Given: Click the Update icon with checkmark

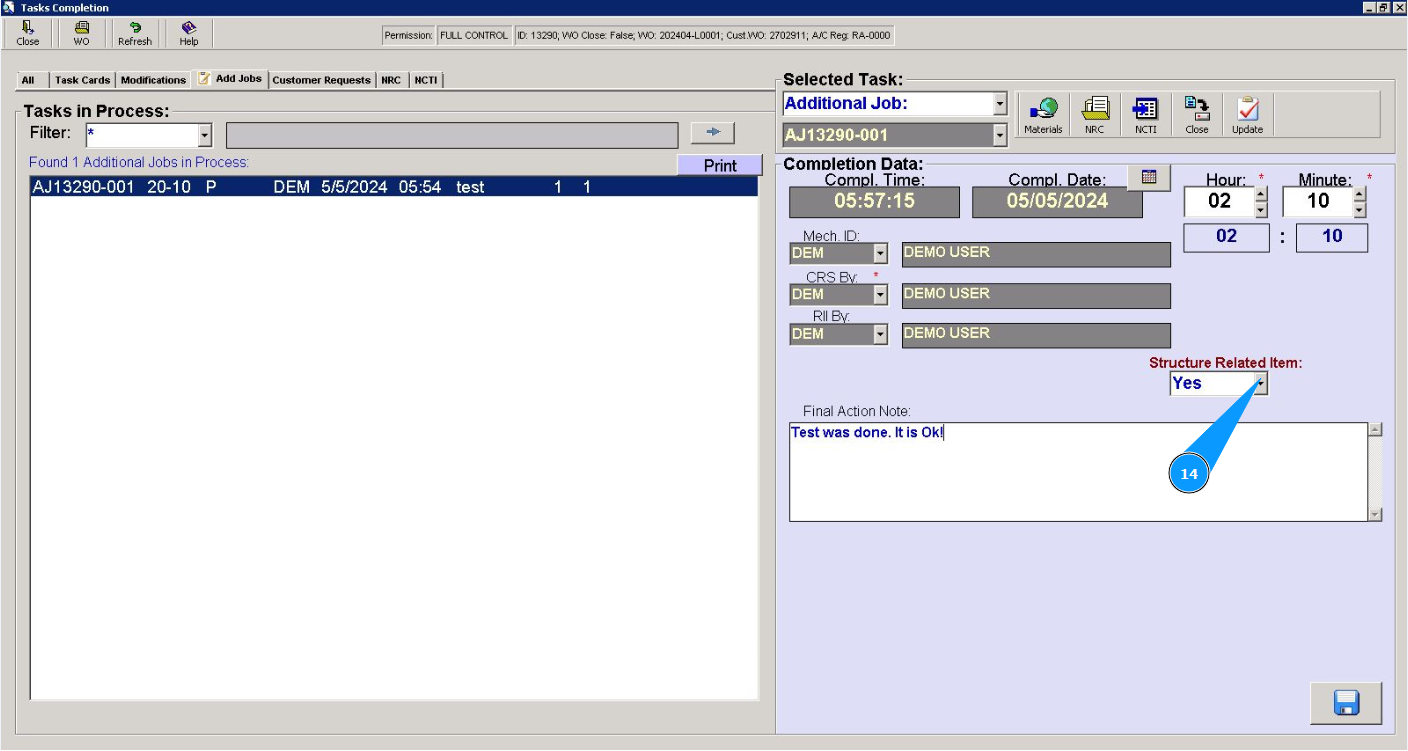Looking at the screenshot, I should [x=1247, y=115].
